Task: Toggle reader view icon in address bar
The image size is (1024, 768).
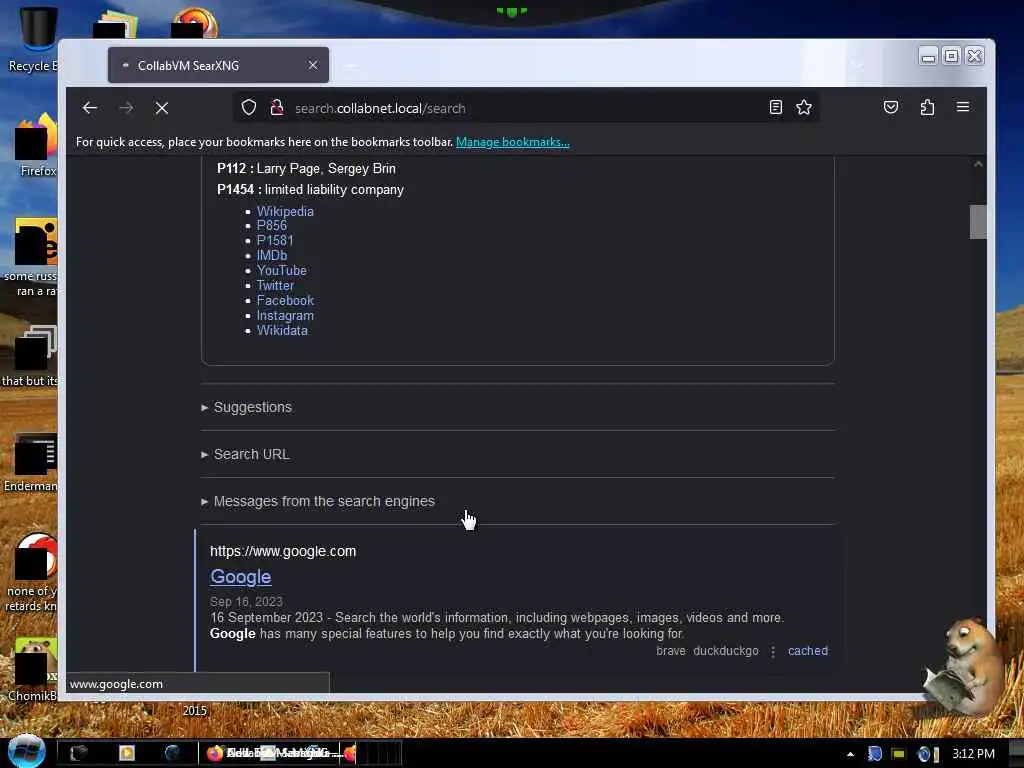Action: [775, 107]
